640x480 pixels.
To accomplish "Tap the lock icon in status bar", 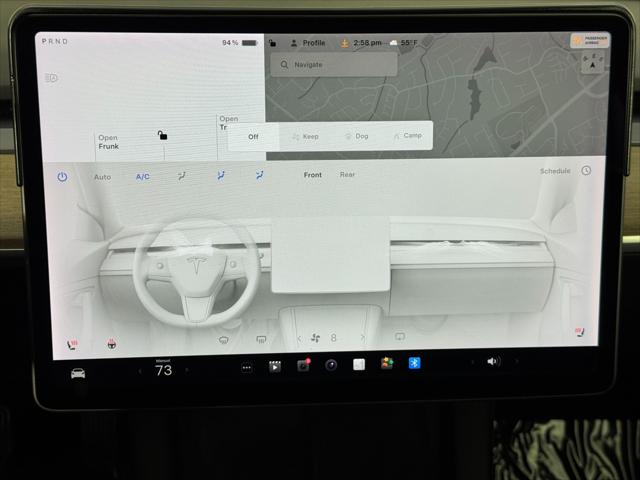I will coord(272,43).
